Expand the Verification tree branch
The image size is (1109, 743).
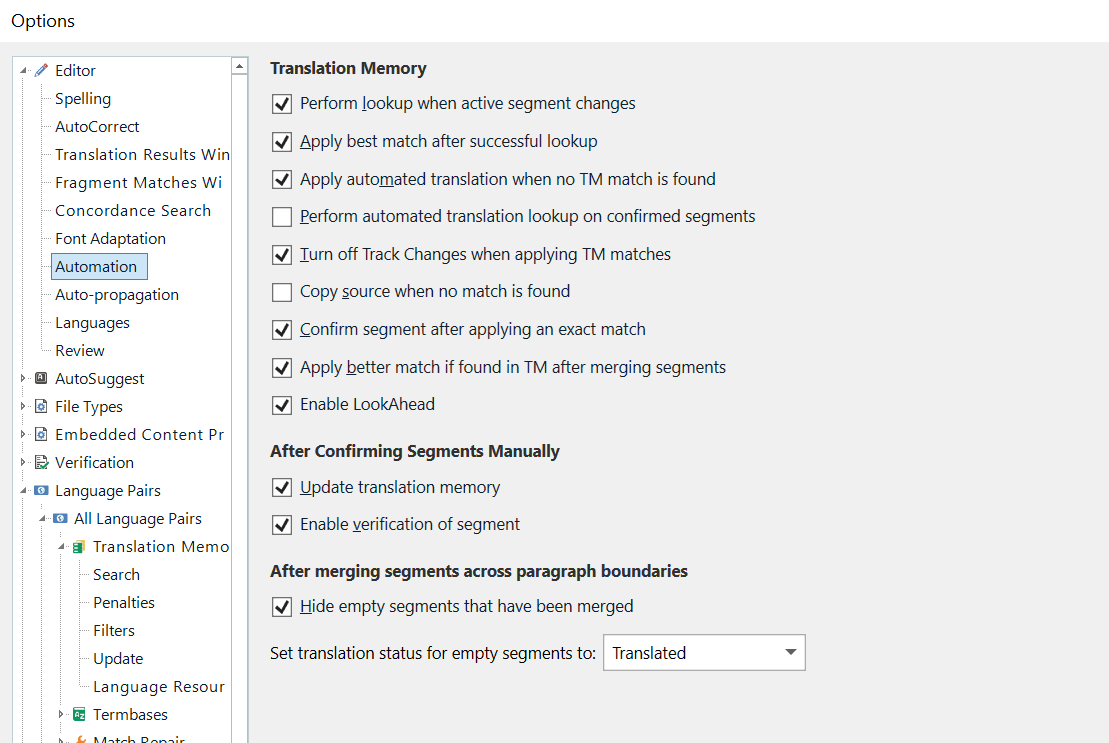click(22, 462)
